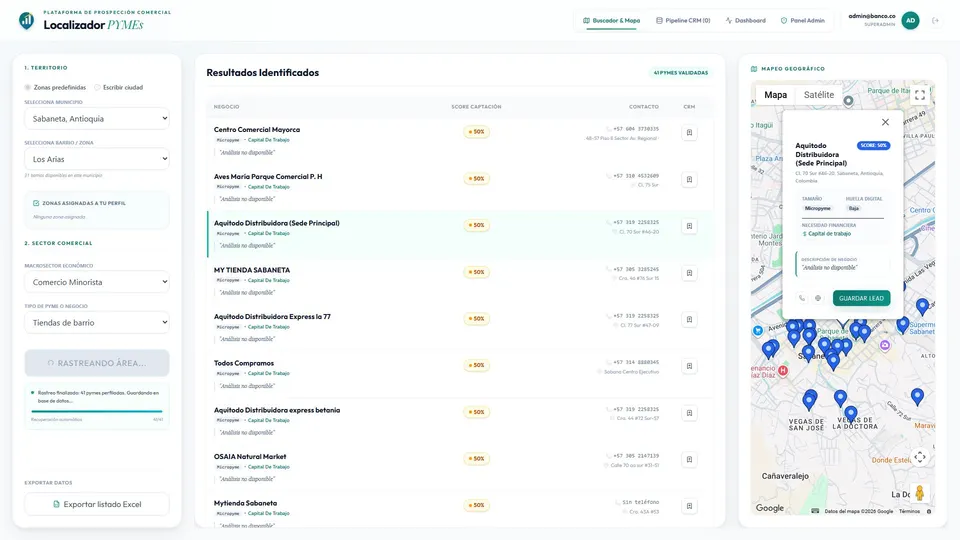Screen dimensions: 960x540
Task: Switch to Dashboard tab
Action: click(x=745, y=20)
